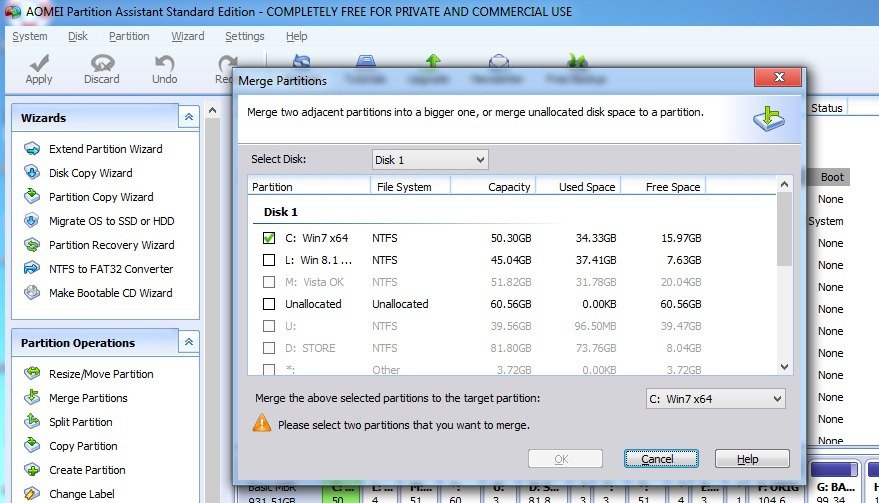Launch the Disk Copy Wizard
The image size is (879, 503).
coord(90,173)
